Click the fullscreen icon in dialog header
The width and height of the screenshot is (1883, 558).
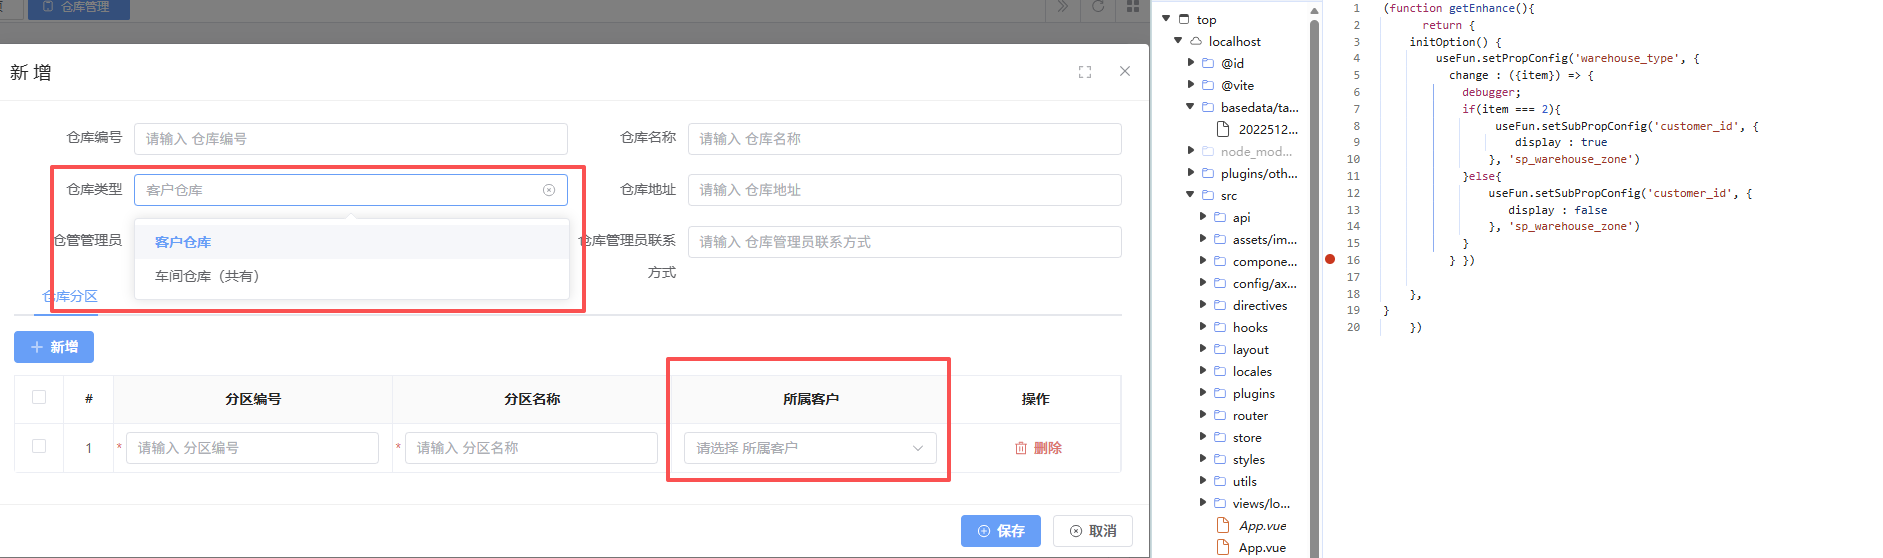point(1085,72)
